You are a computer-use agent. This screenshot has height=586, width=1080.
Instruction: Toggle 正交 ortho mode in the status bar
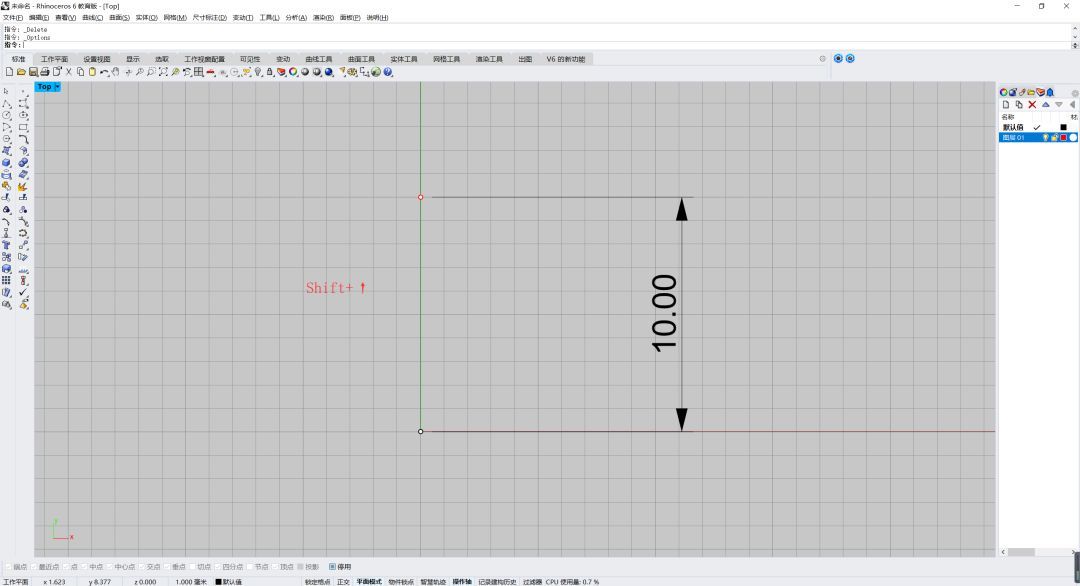pos(343,582)
